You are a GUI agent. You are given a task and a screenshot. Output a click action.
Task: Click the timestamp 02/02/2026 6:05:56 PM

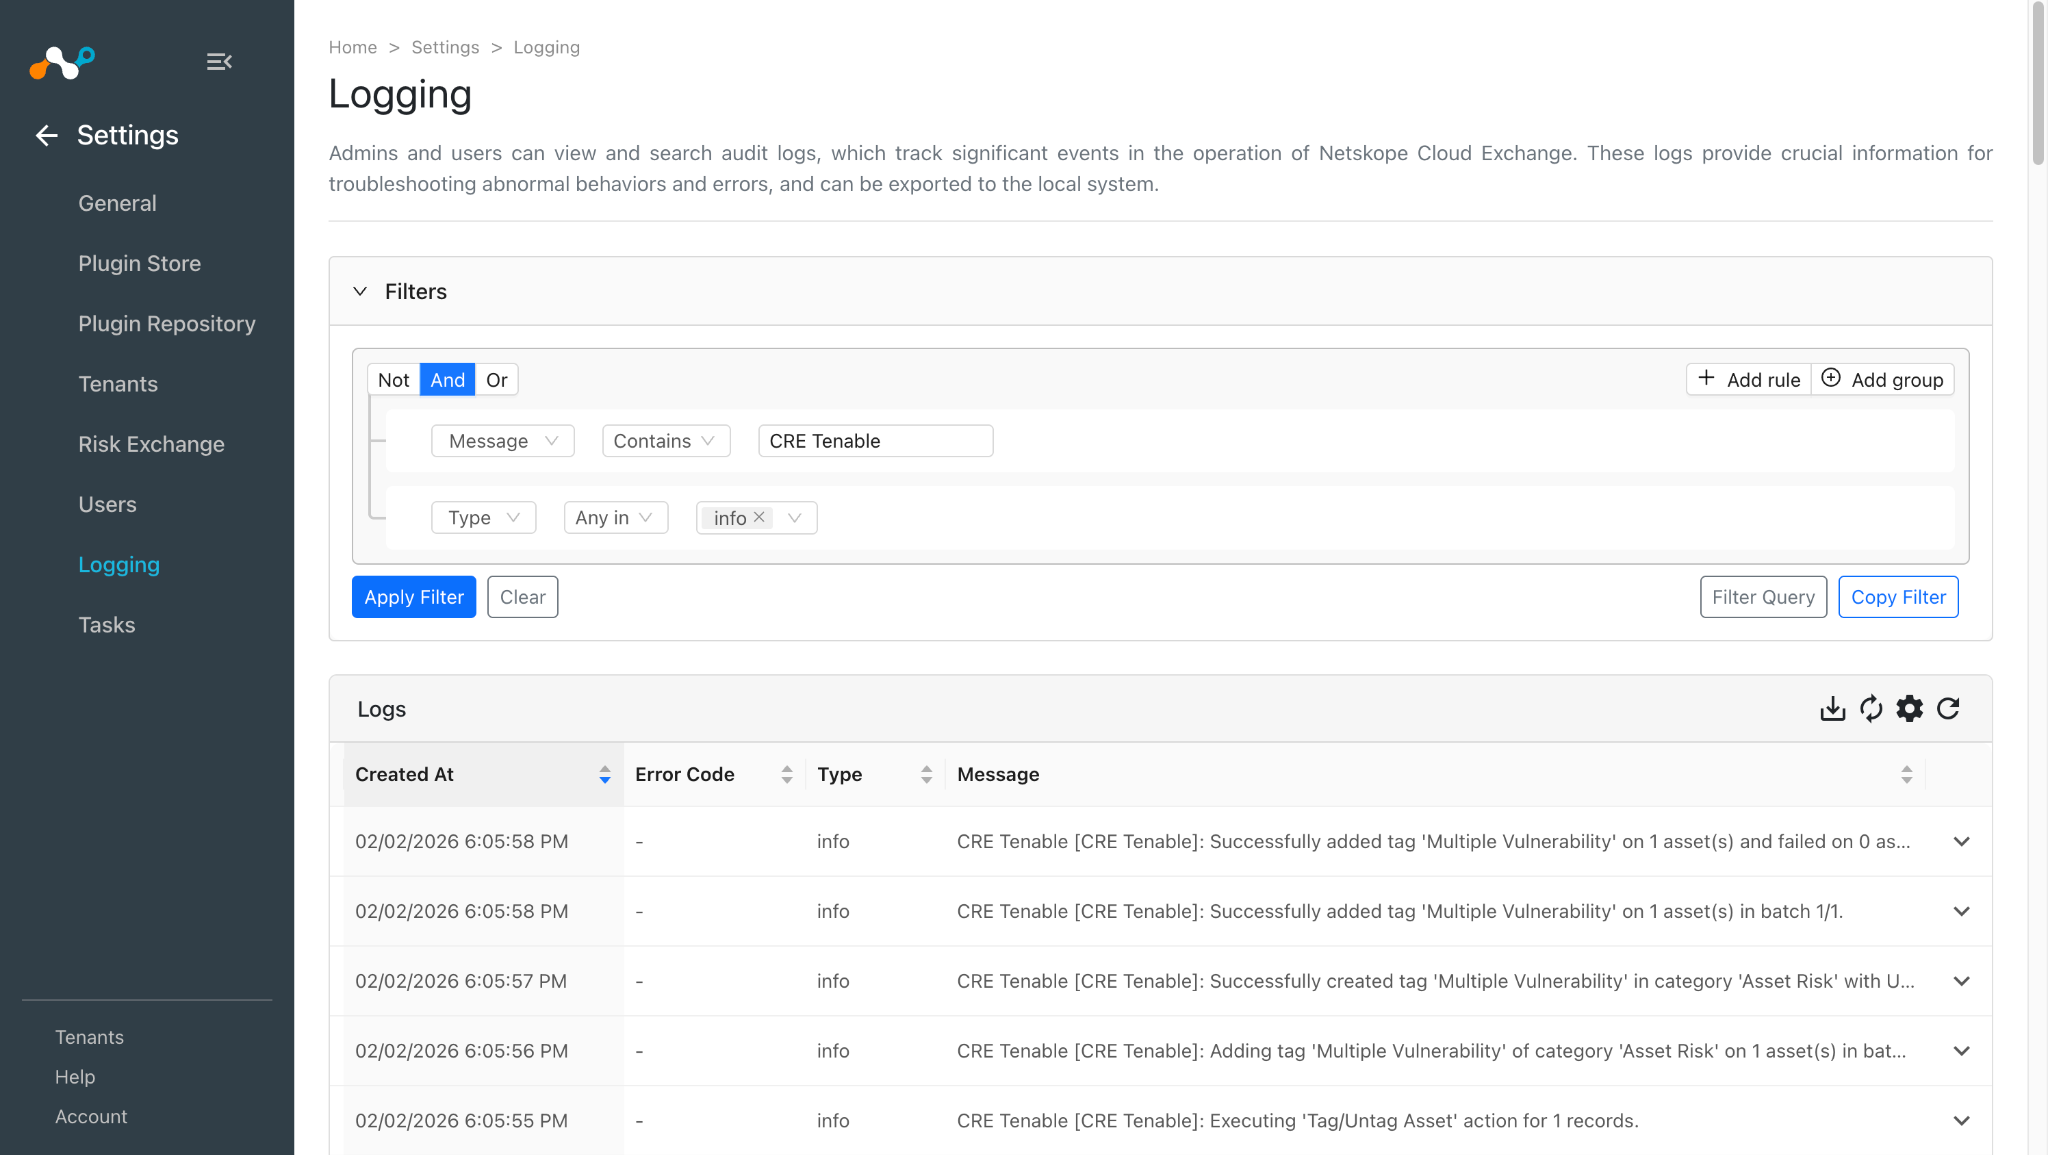pos(461,1052)
